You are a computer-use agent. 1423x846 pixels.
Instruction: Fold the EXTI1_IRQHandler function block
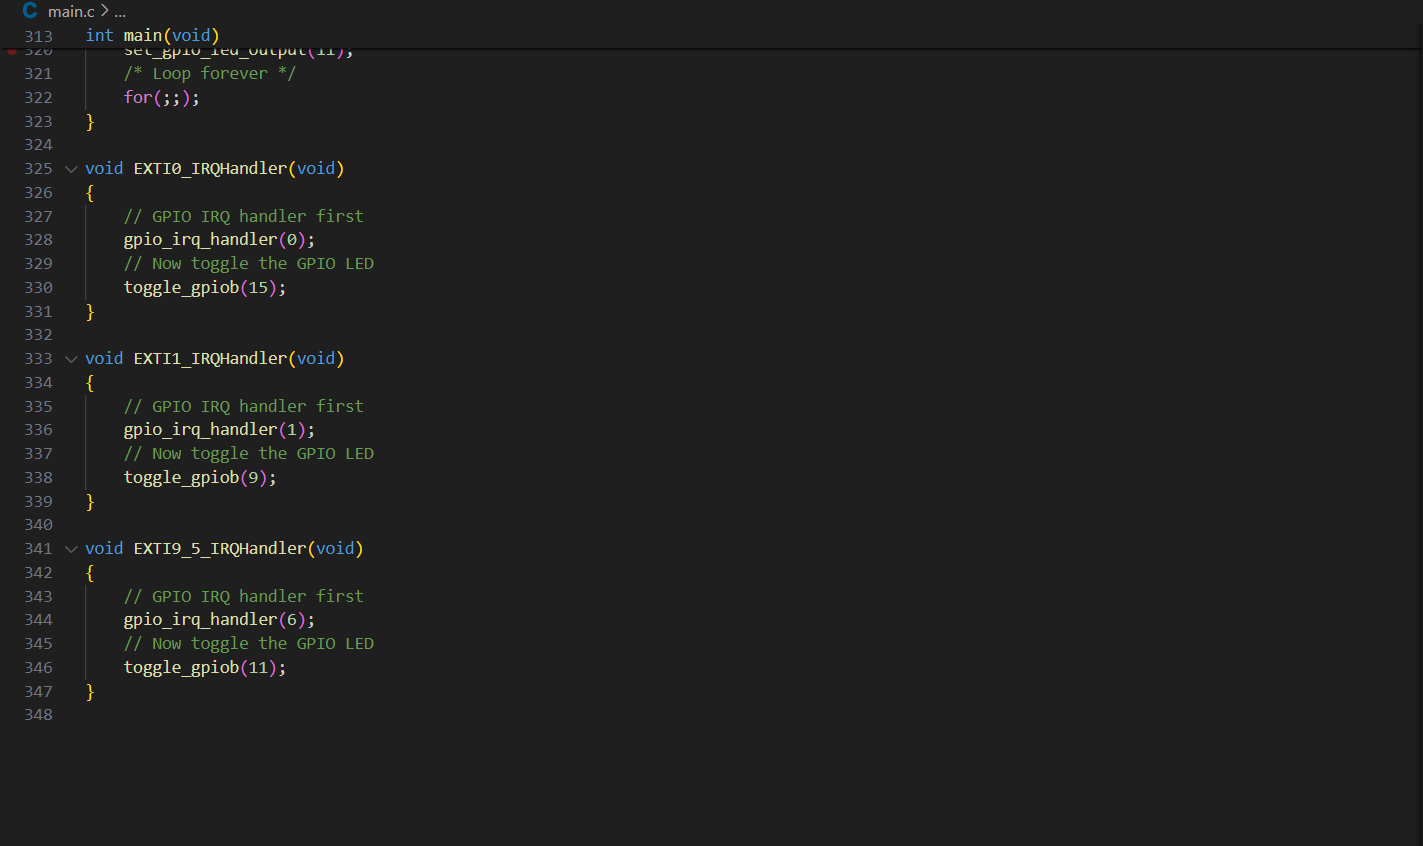pyautogui.click(x=71, y=359)
